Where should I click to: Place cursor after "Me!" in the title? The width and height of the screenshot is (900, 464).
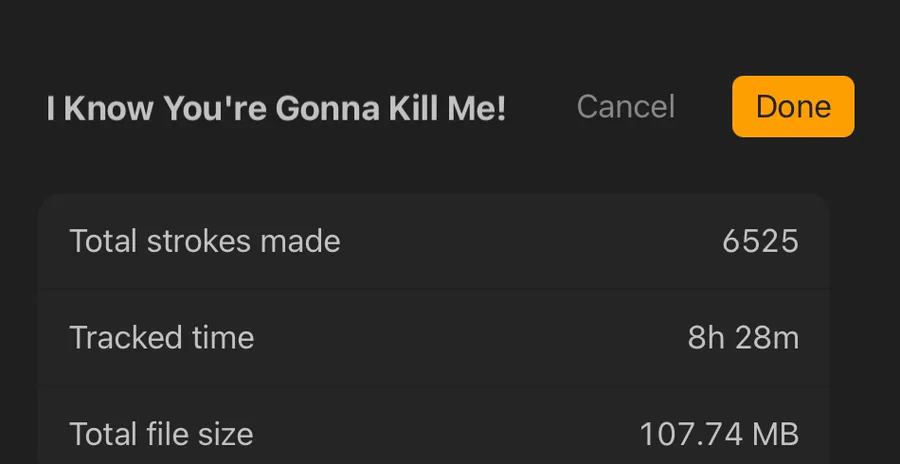tap(507, 109)
